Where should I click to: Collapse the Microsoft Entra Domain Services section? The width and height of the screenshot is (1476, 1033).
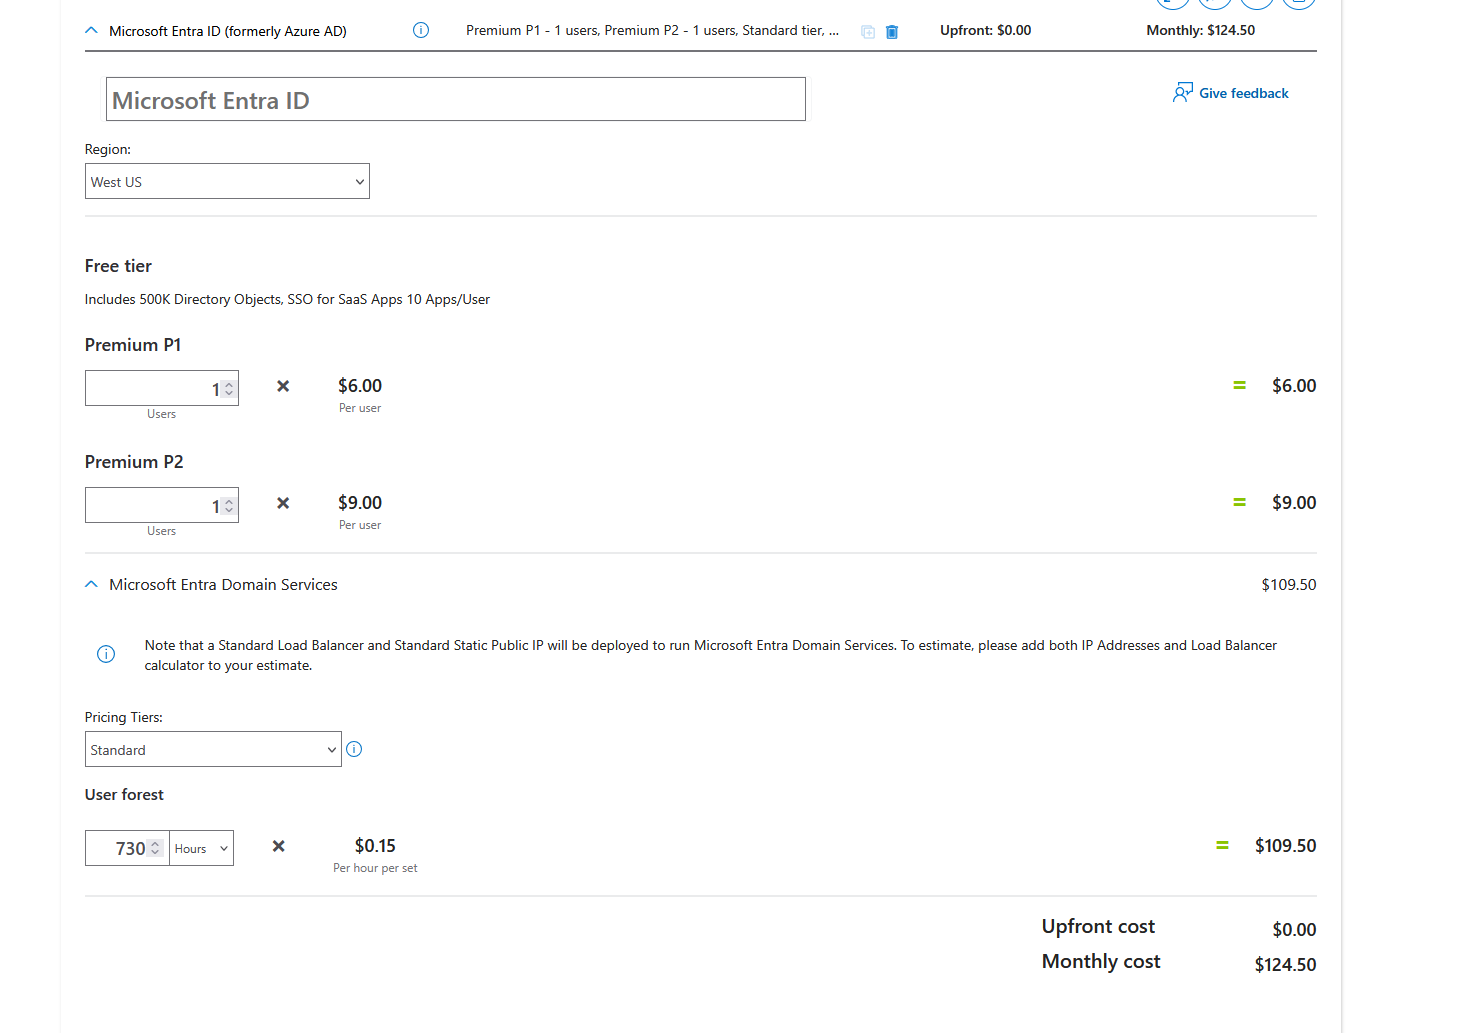pos(92,584)
